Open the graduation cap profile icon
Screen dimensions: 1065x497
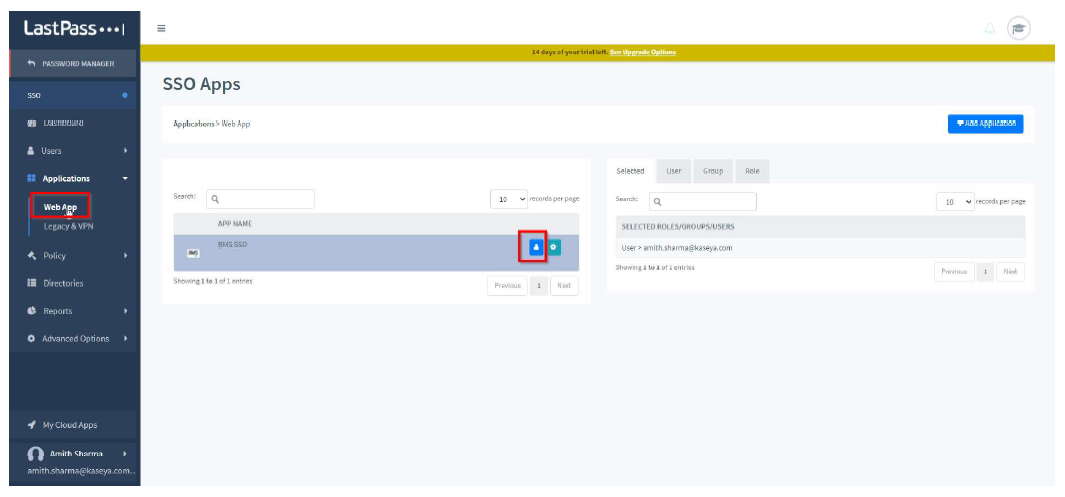(1018, 29)
